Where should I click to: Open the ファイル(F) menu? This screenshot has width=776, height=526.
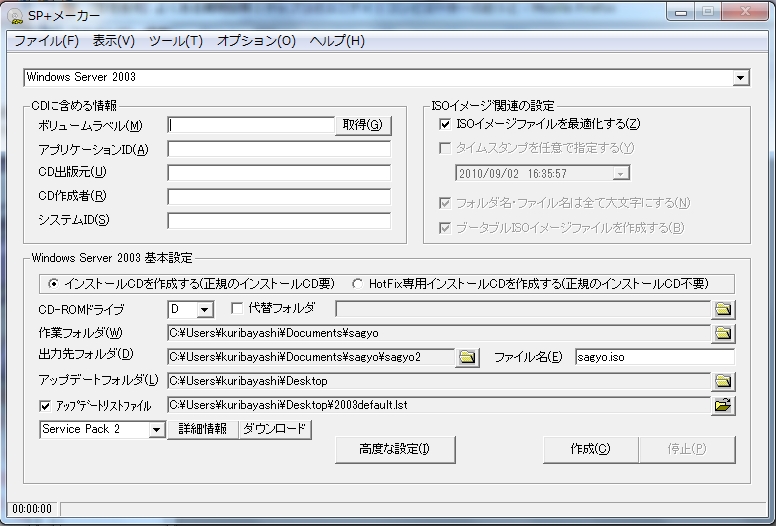(x=47, y=41)
